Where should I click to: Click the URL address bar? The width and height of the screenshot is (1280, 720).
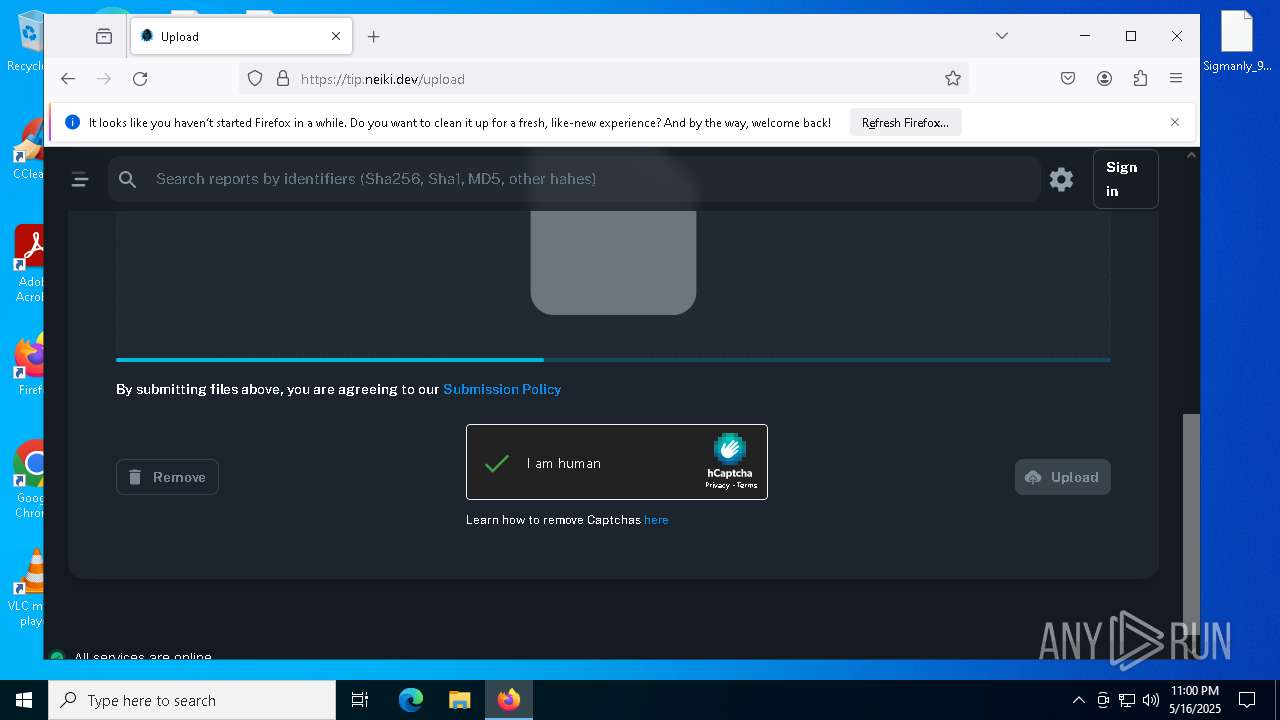point(603,78)
